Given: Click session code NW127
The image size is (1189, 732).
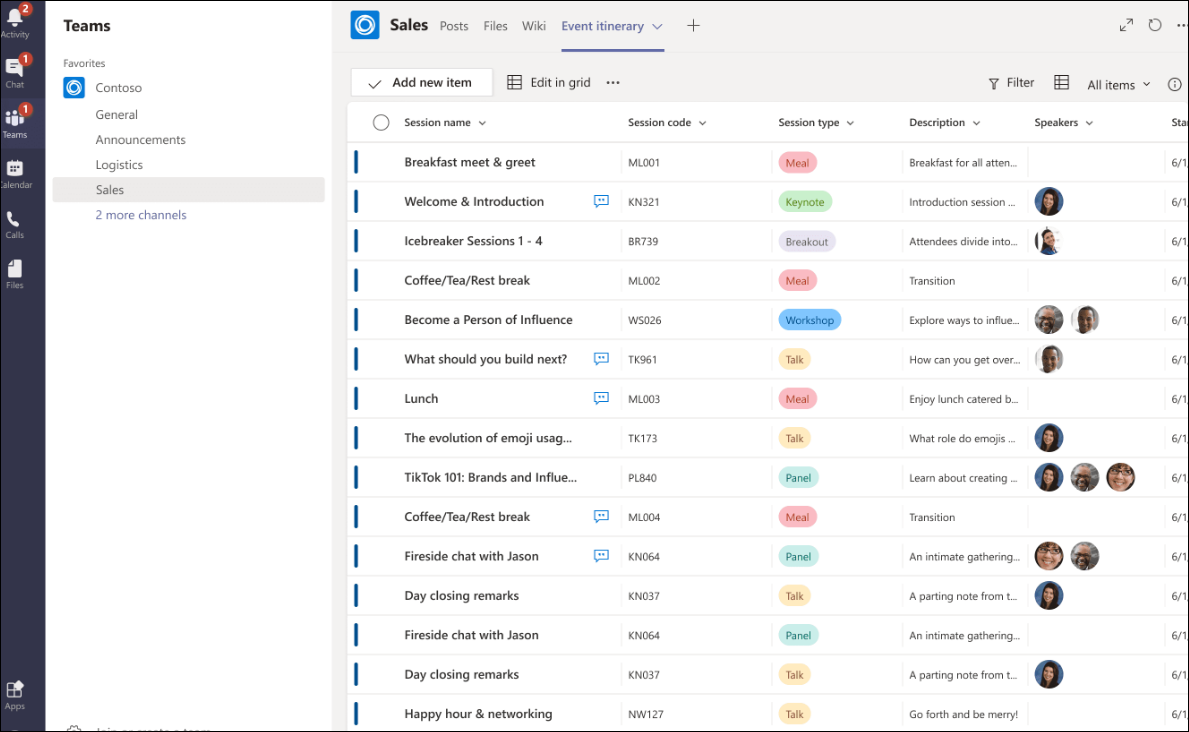Looking at the screenshot, I should (x=645, y=715).
